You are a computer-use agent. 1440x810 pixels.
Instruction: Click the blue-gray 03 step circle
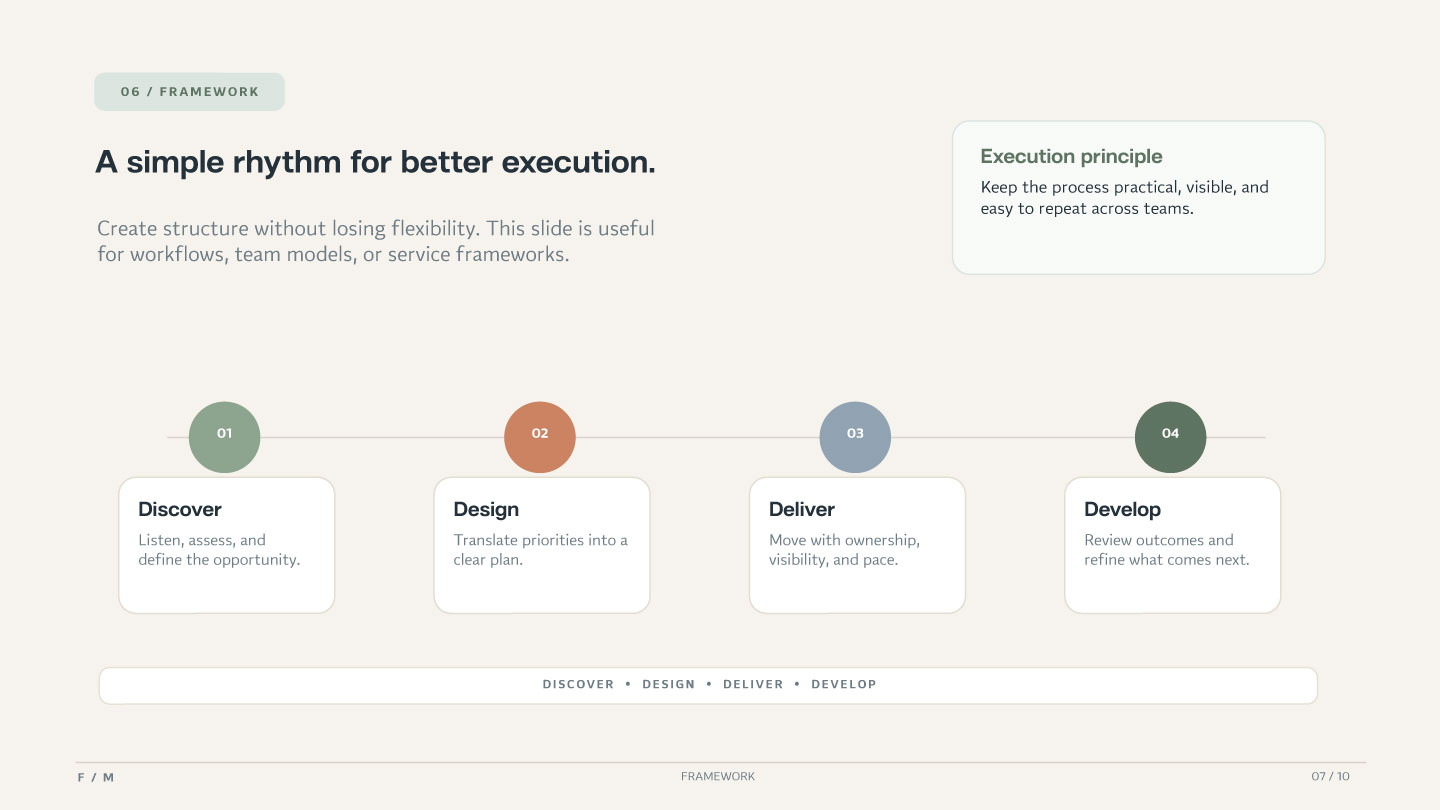(855, 437)
